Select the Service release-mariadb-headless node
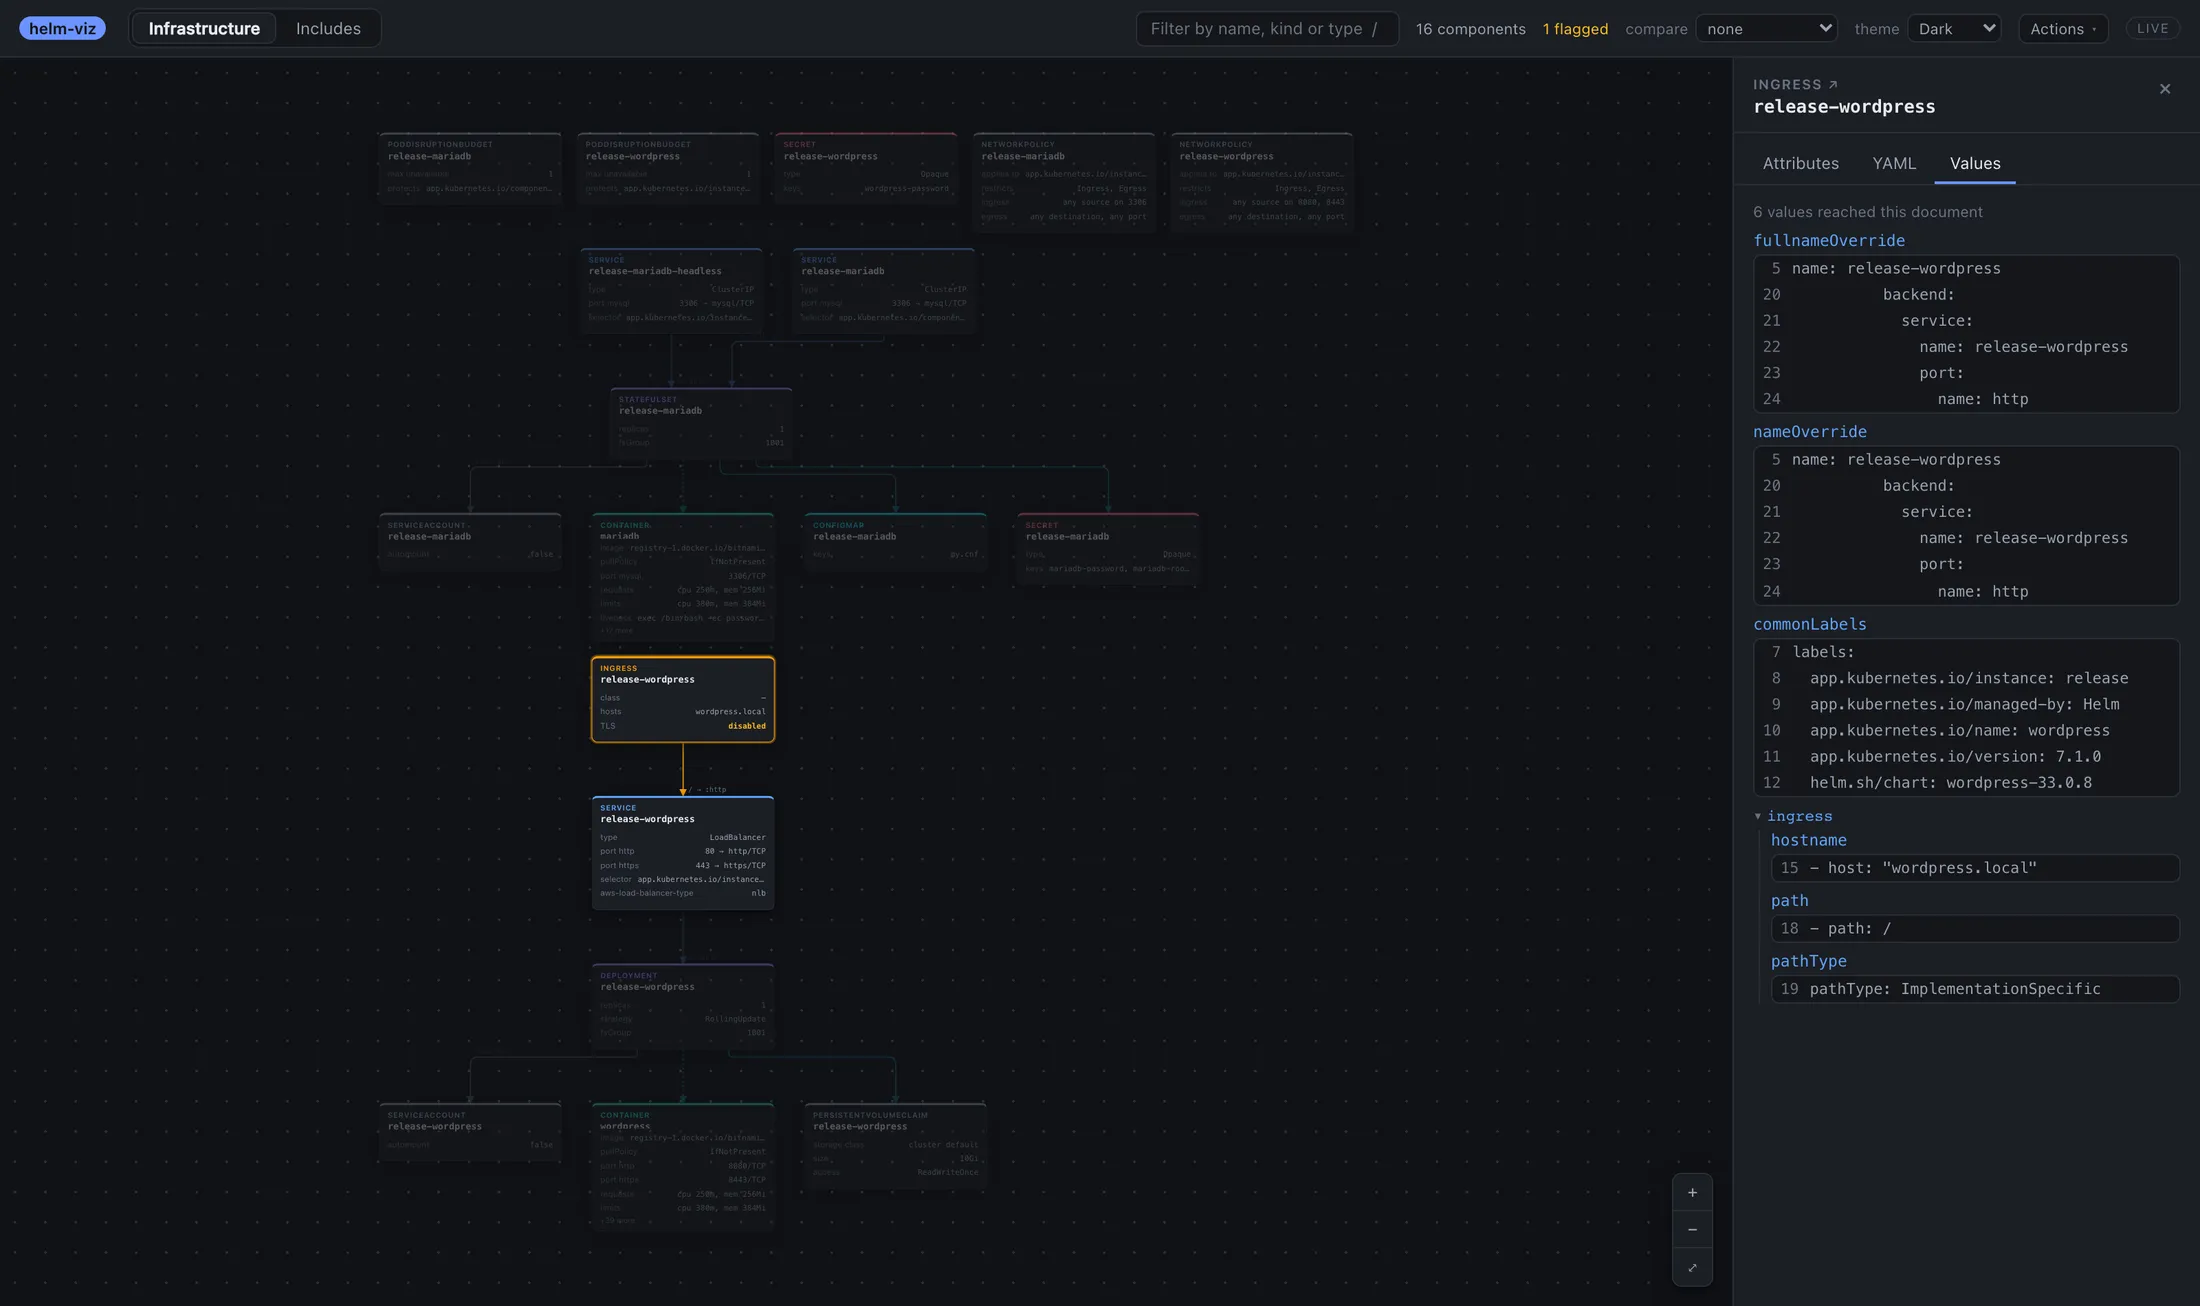 click(x=671, y=290)
